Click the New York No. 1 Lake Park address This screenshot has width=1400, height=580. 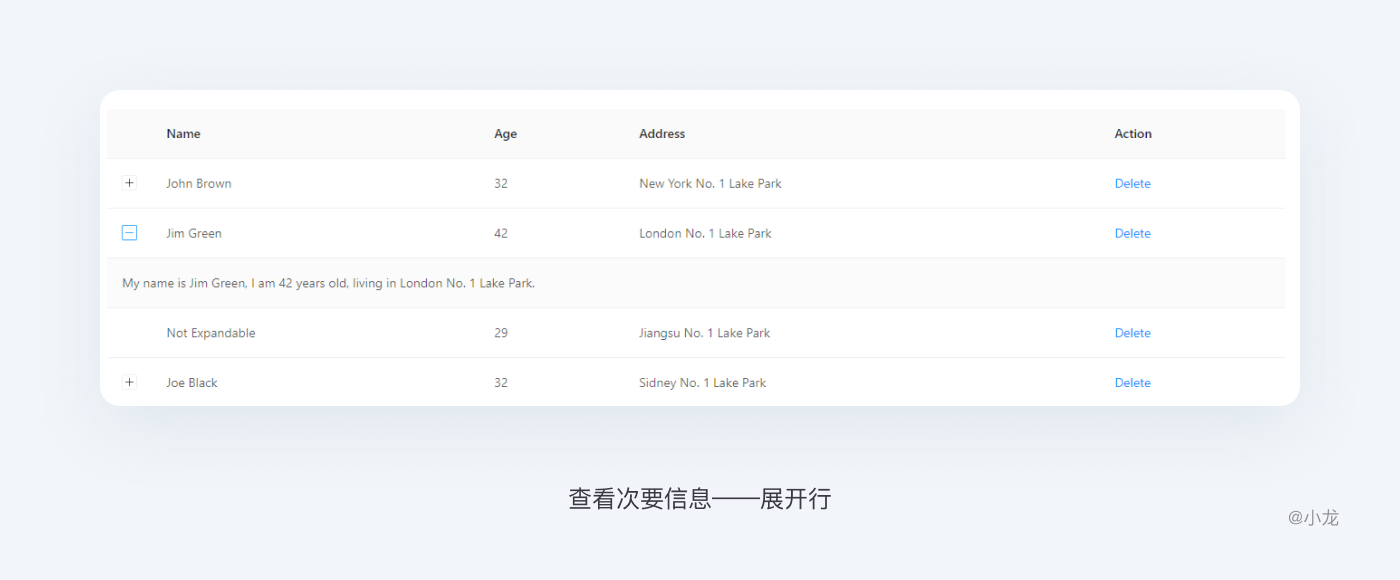click(710, 184)
